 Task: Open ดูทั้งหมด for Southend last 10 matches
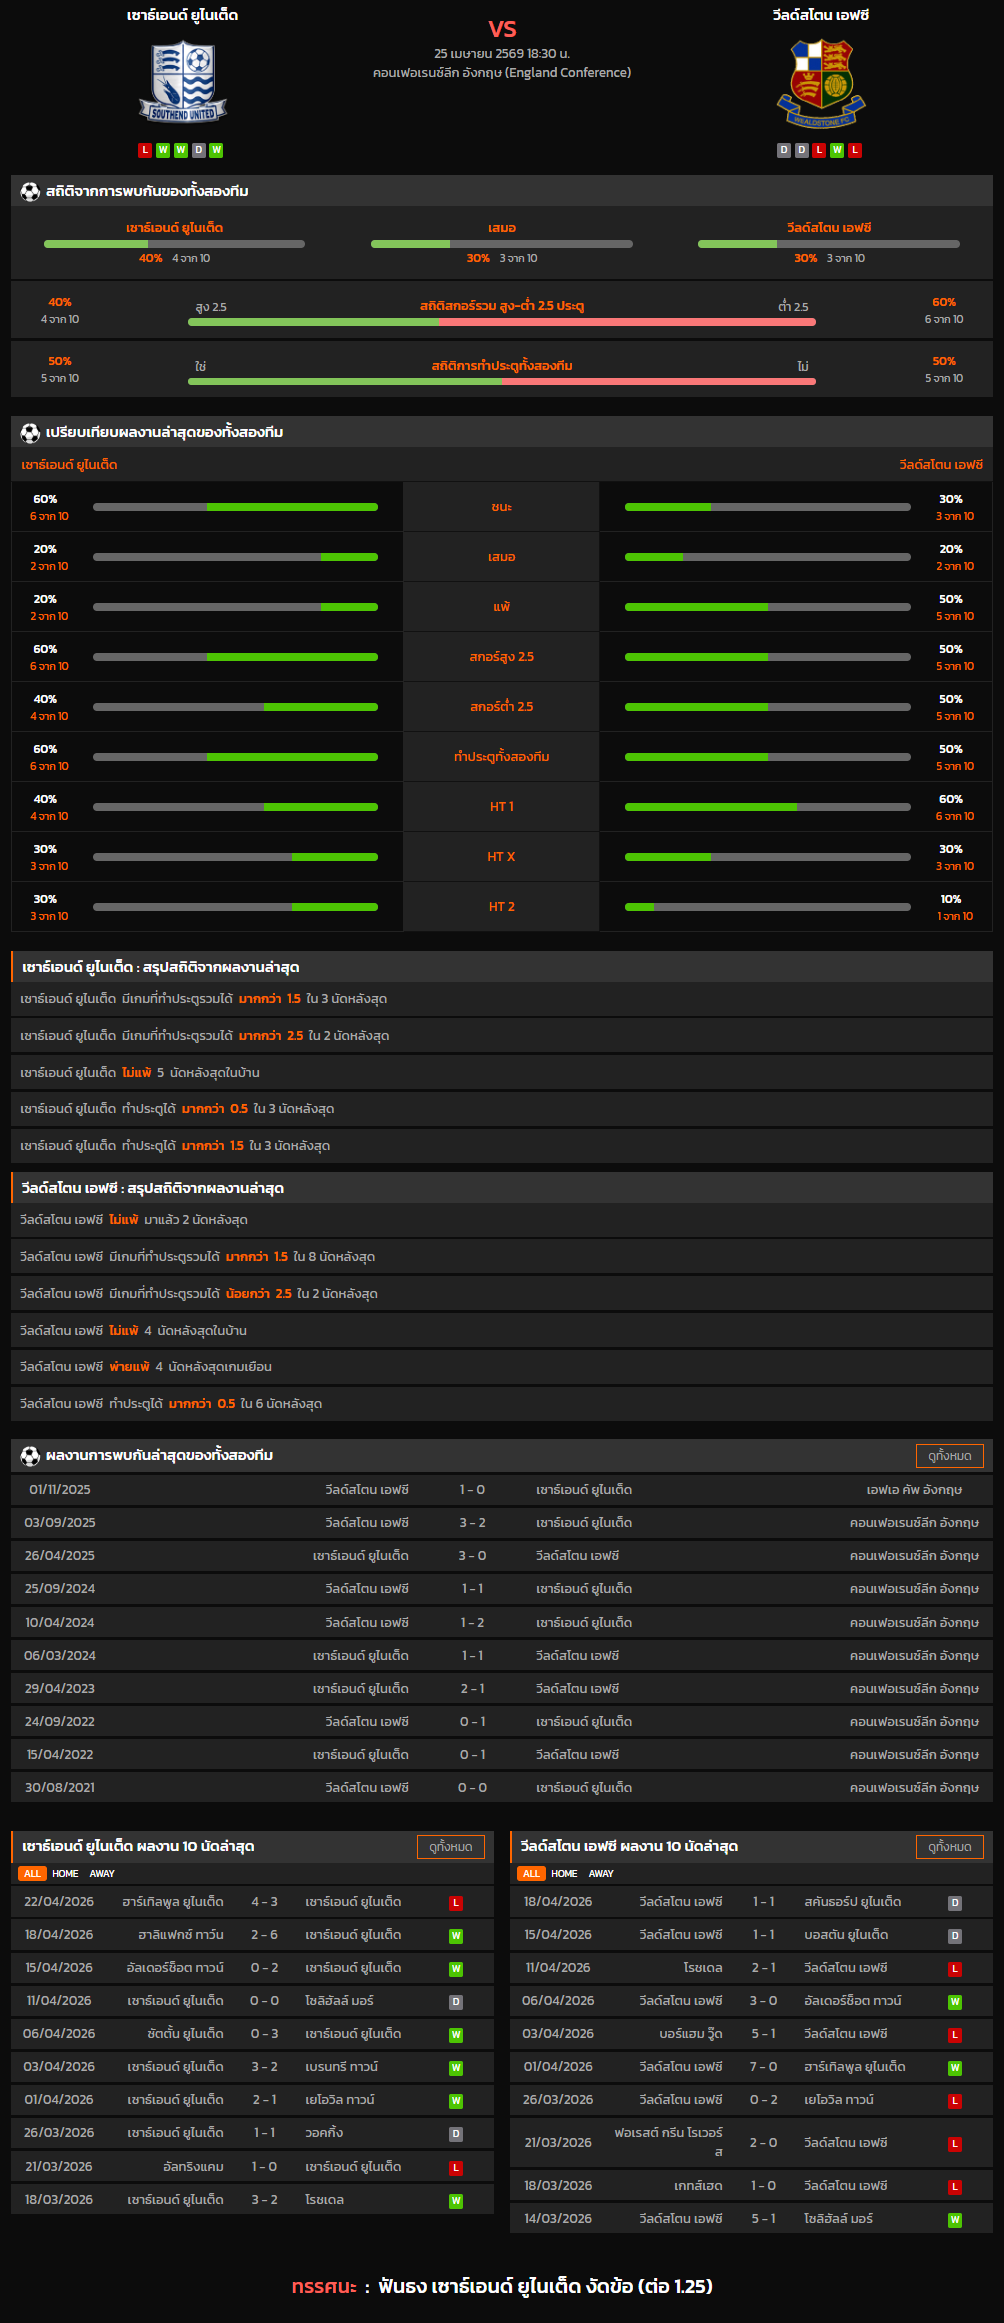(x=451, y=1847)
